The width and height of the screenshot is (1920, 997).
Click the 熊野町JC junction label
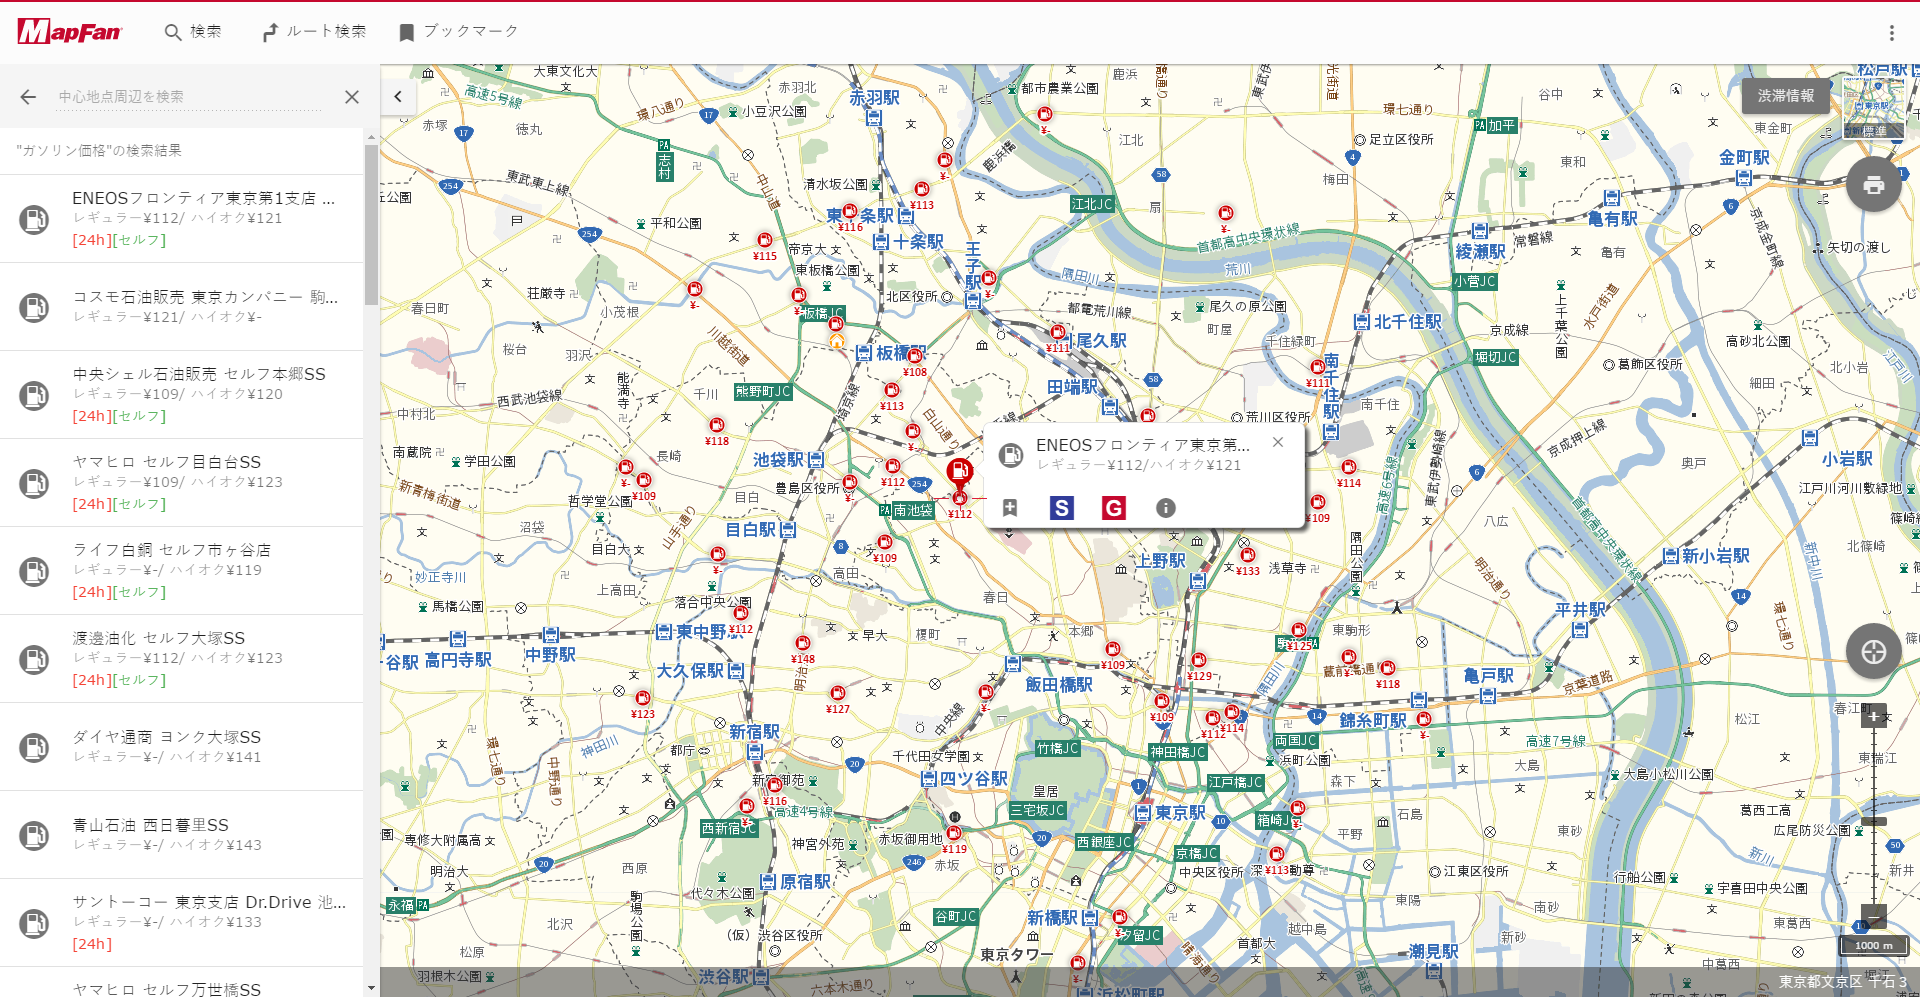pyautogui.click(x=763, y=392)
